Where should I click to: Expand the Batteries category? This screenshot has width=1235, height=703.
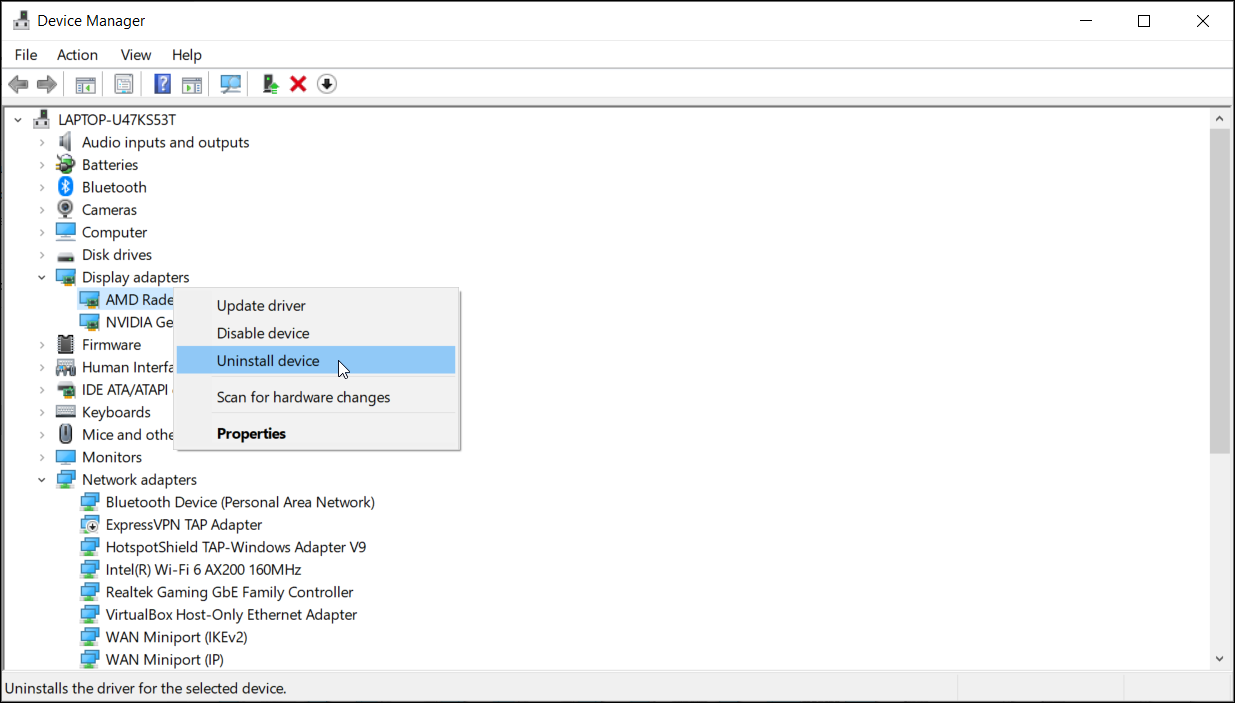pos(40,164)
